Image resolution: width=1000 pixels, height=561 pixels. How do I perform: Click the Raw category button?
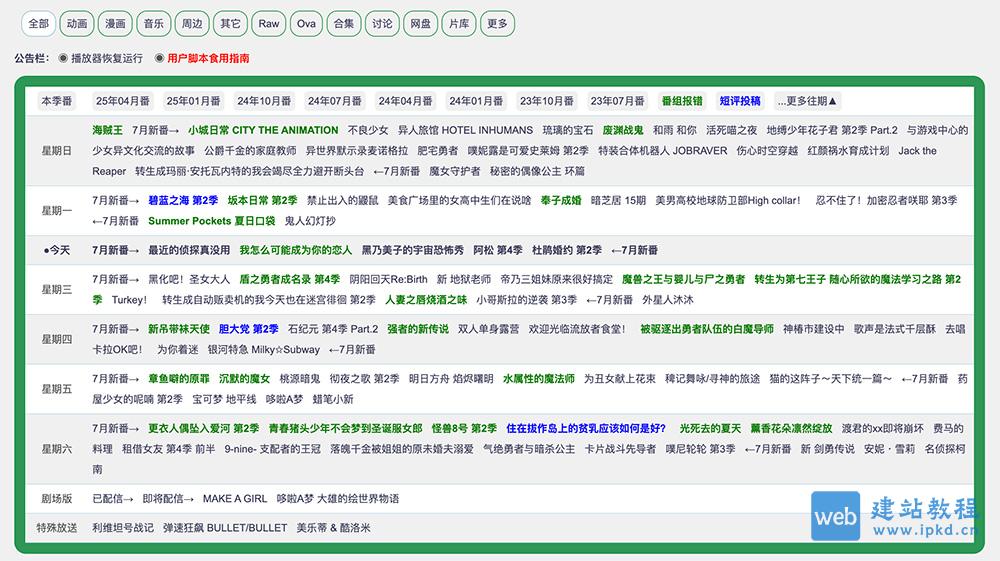268,24
